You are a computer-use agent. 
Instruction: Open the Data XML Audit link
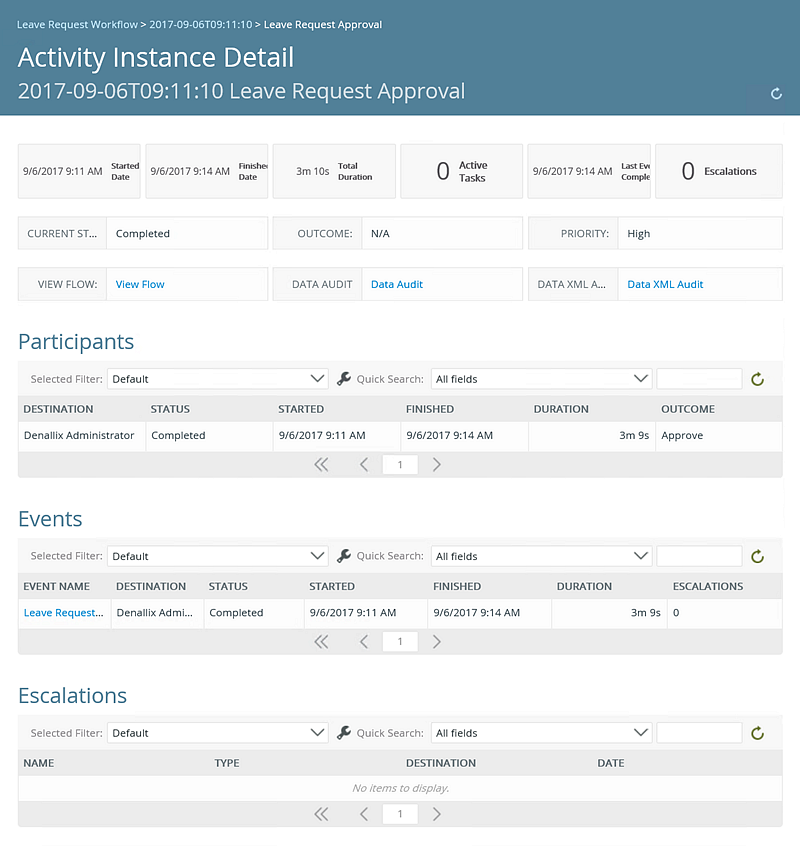[x=665, y=284]
